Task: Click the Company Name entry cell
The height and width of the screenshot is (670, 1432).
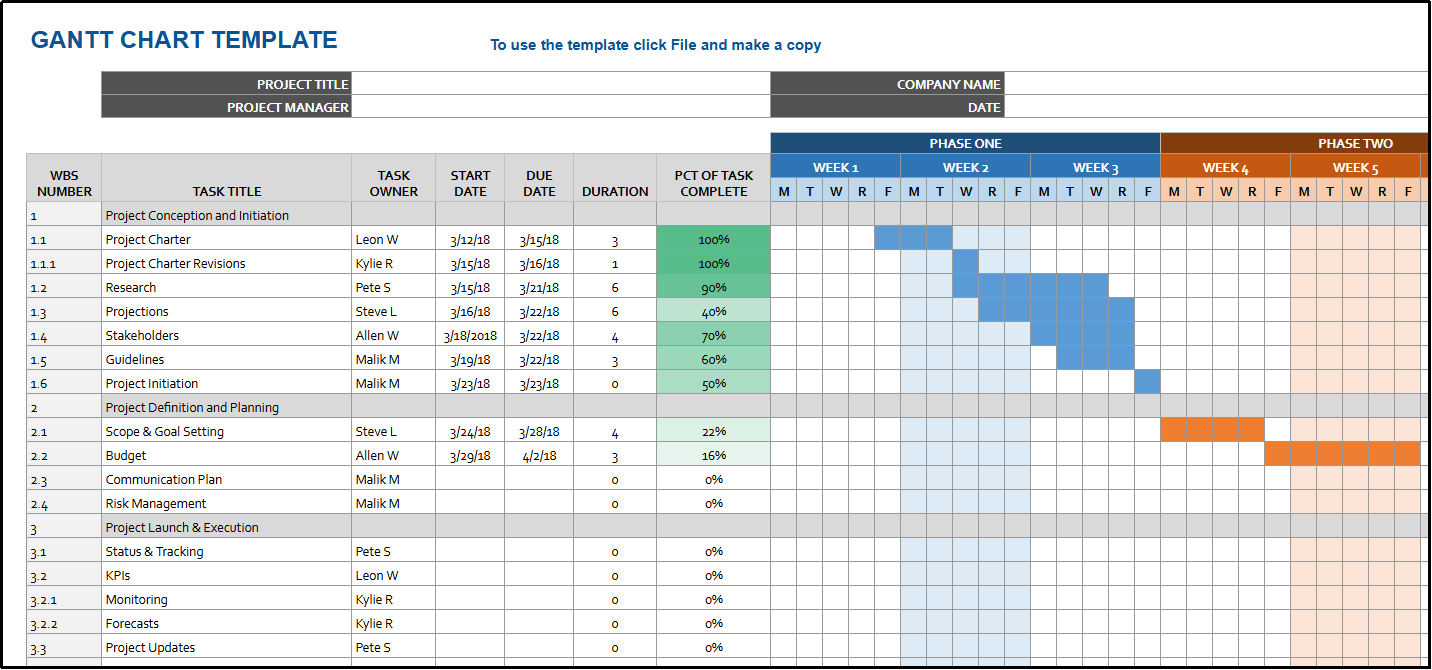Action: click(x=1215, y=84)
